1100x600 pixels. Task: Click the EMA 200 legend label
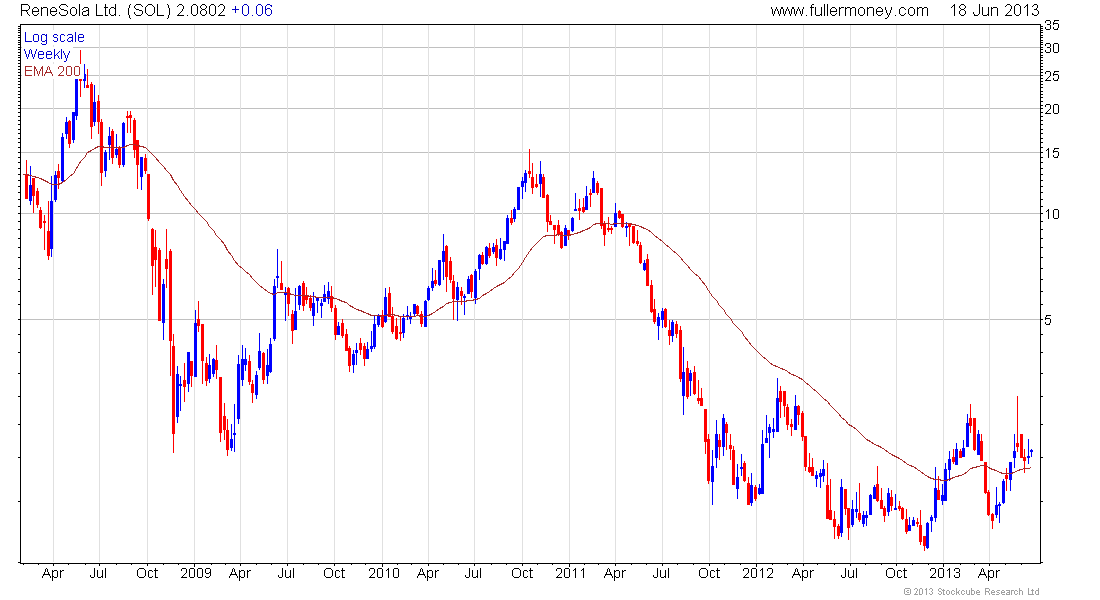pyautogui.click(x=52, y=71)
